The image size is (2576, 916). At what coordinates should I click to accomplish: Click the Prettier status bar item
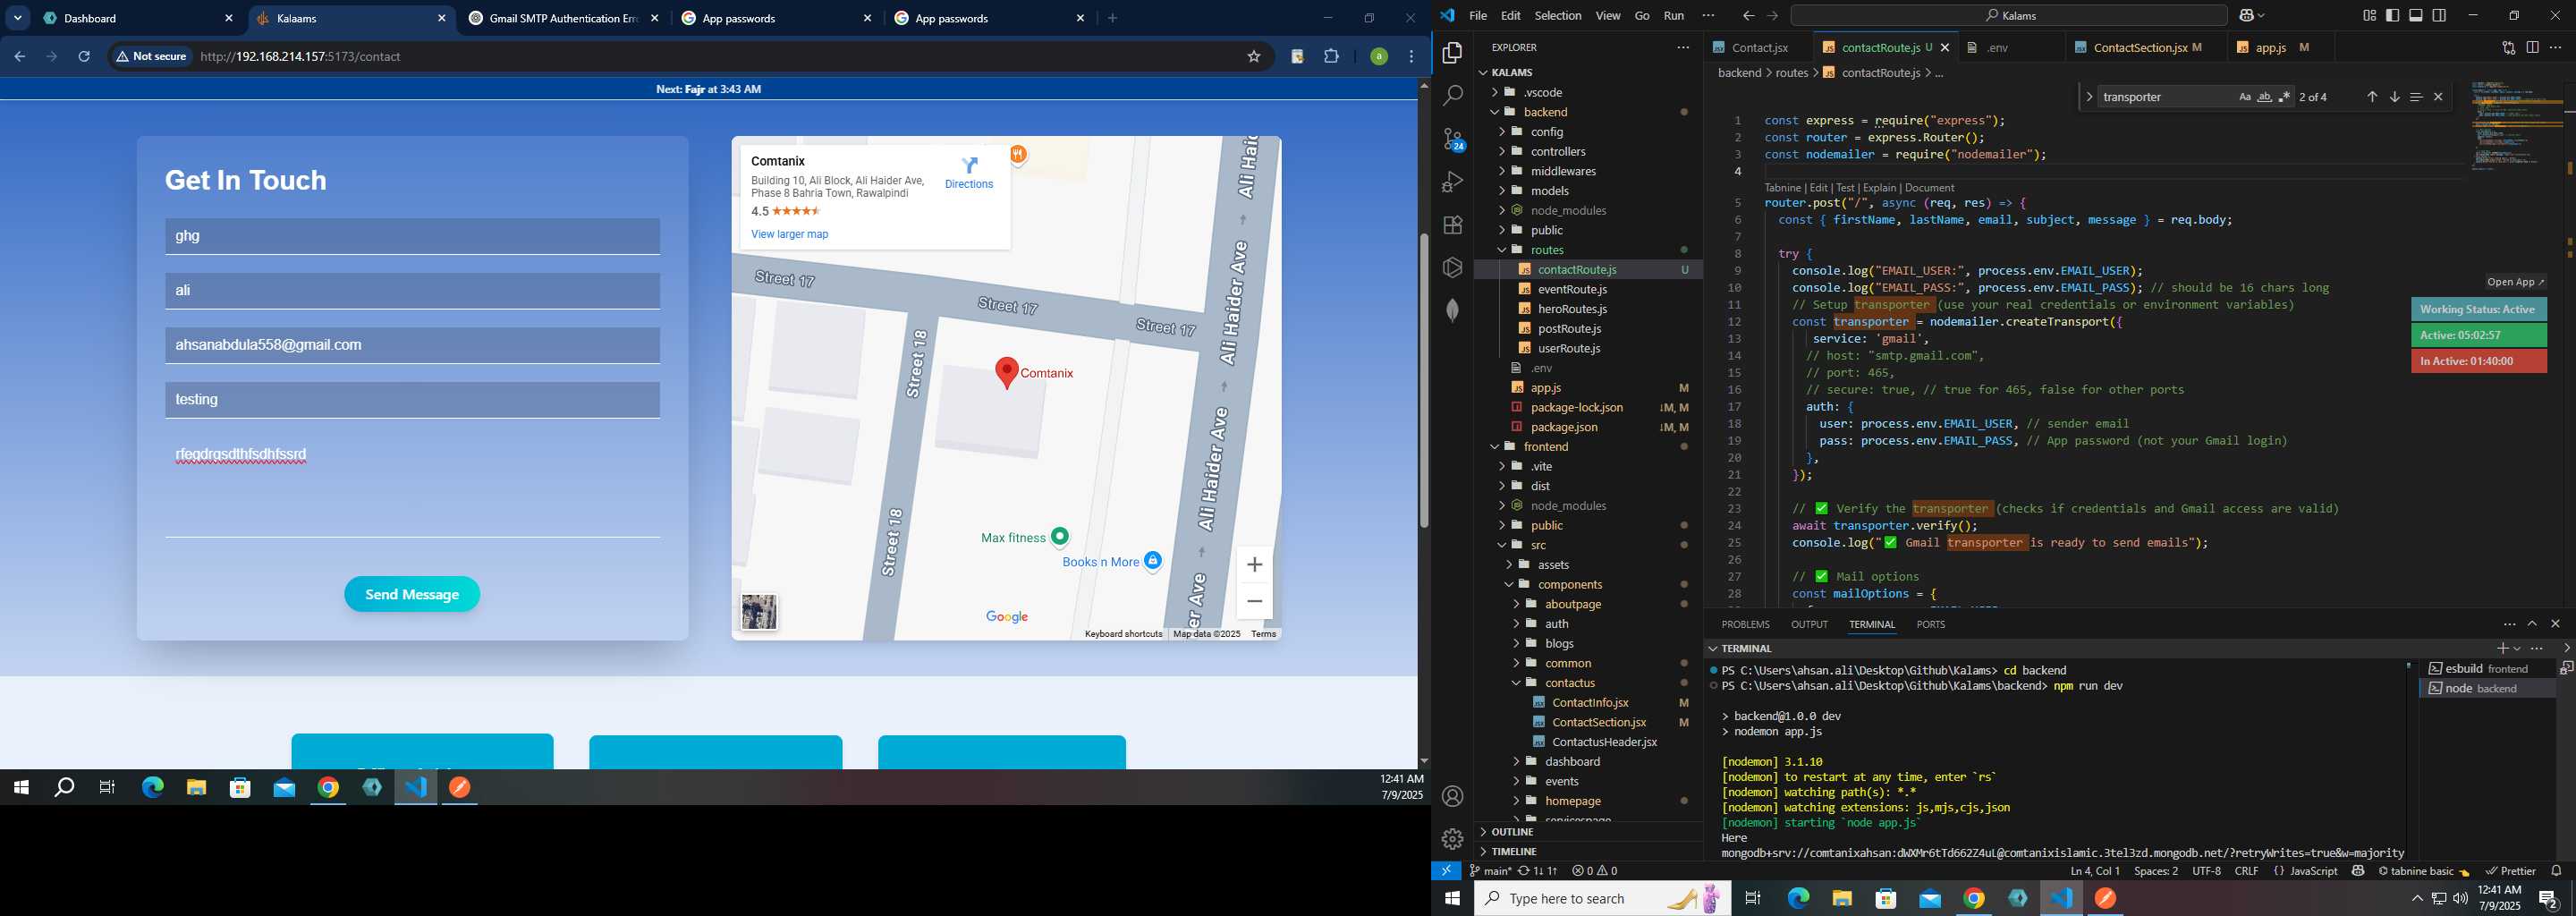[2511, 871]
